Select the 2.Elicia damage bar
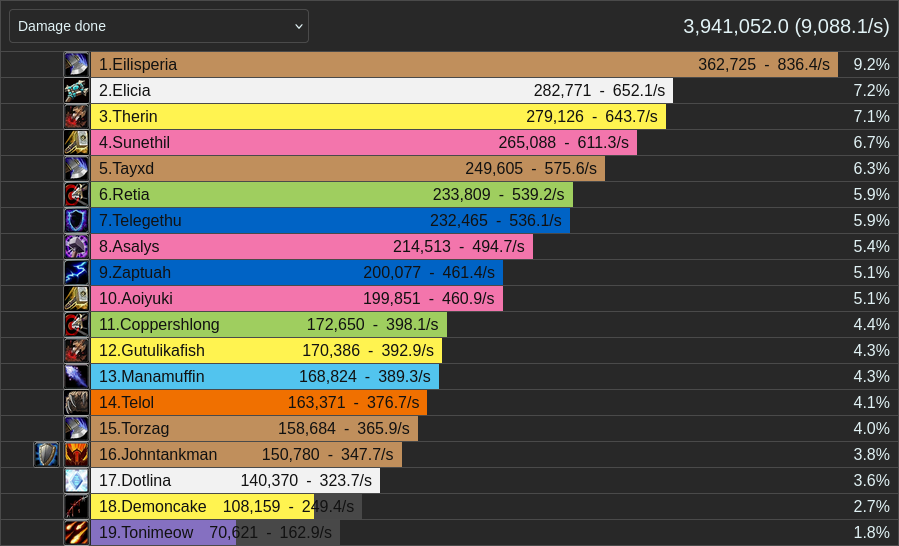 click(382, 91)
